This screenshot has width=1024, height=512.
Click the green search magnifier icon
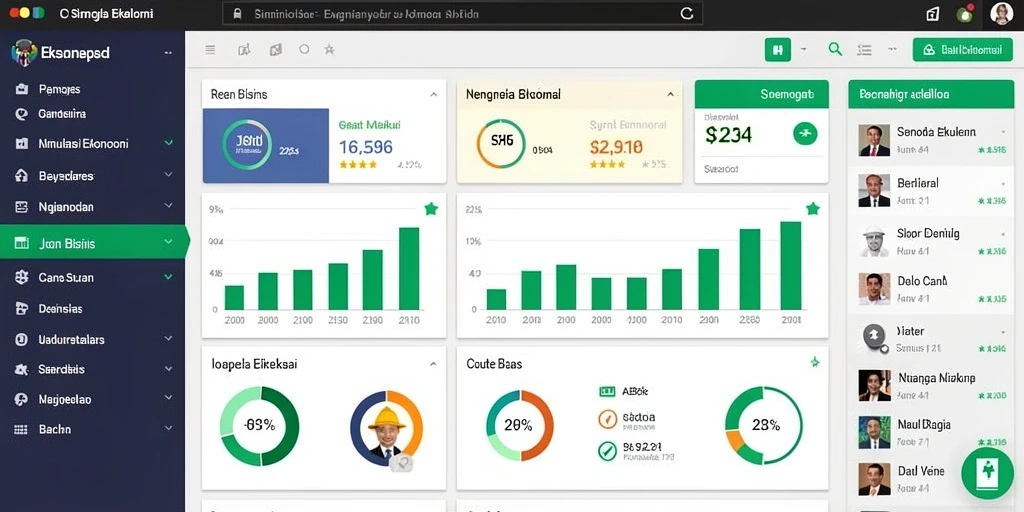835,49
